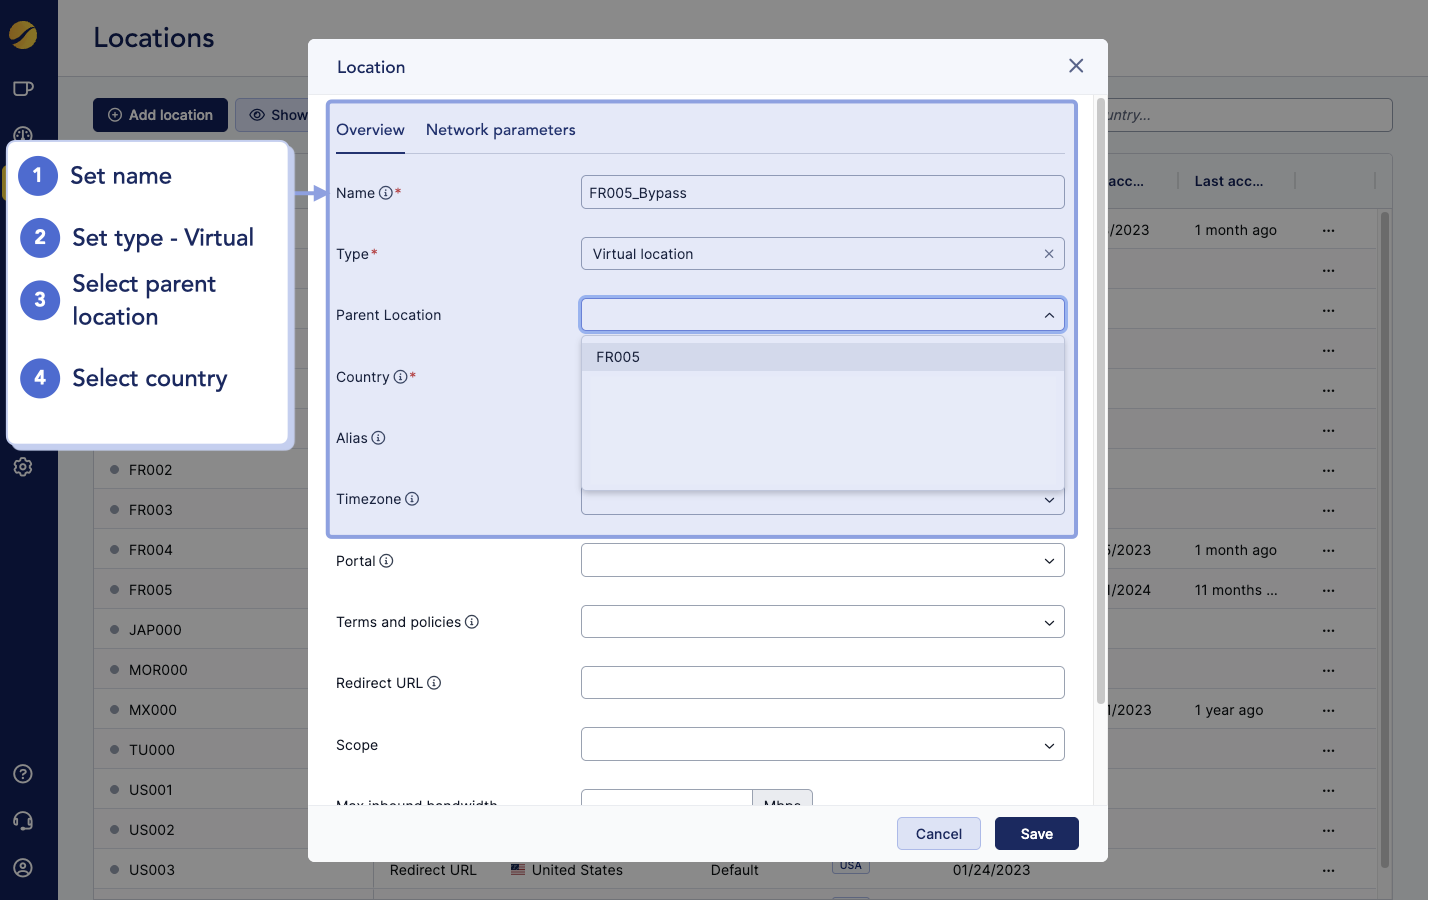Clear the Virtual location type selection
Image resolution: width=1440 pixels, height=900 pixels.
point(1049,254)
